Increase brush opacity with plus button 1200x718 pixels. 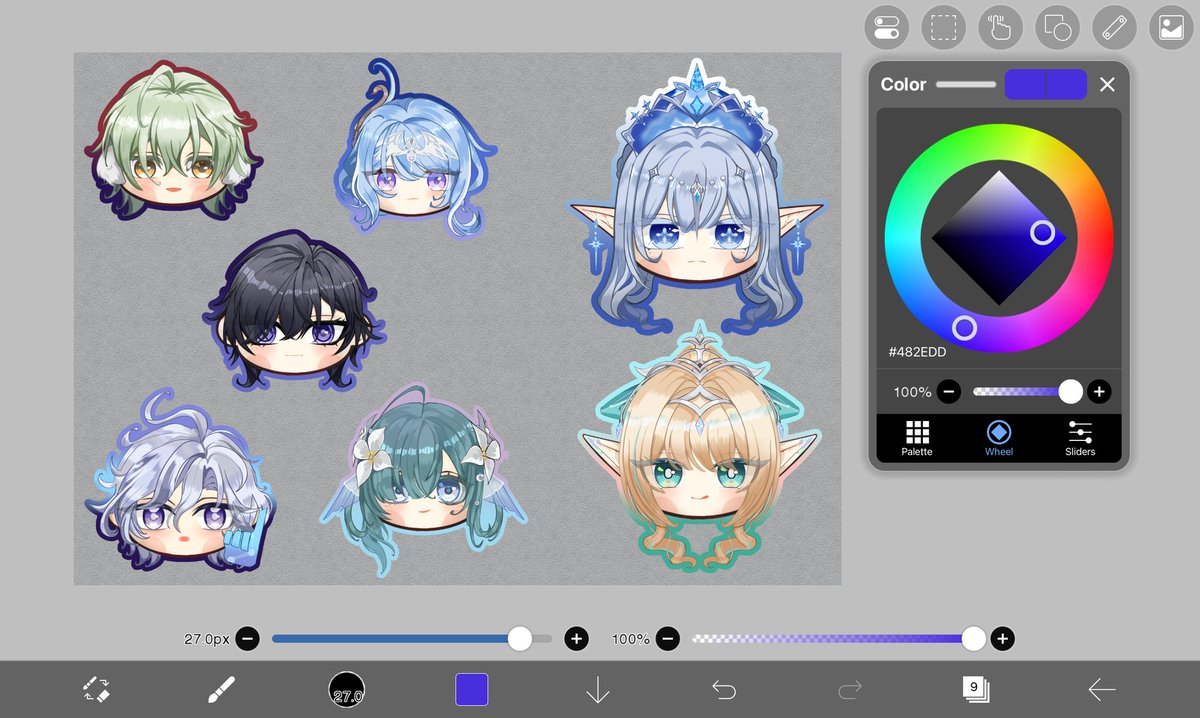pyautogui.click(x=1003, y=638)
